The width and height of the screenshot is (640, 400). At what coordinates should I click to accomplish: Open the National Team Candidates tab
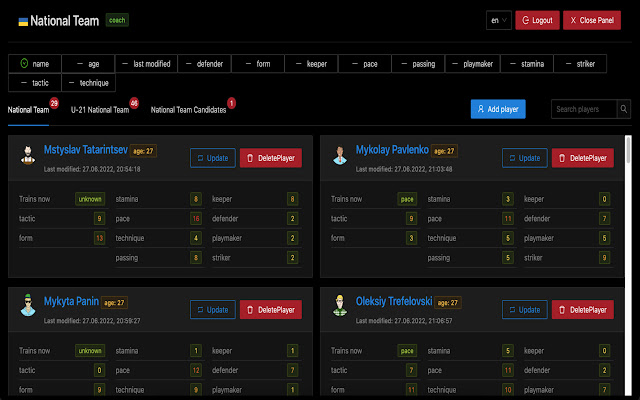pyautogui.click(x=188, y=110)
